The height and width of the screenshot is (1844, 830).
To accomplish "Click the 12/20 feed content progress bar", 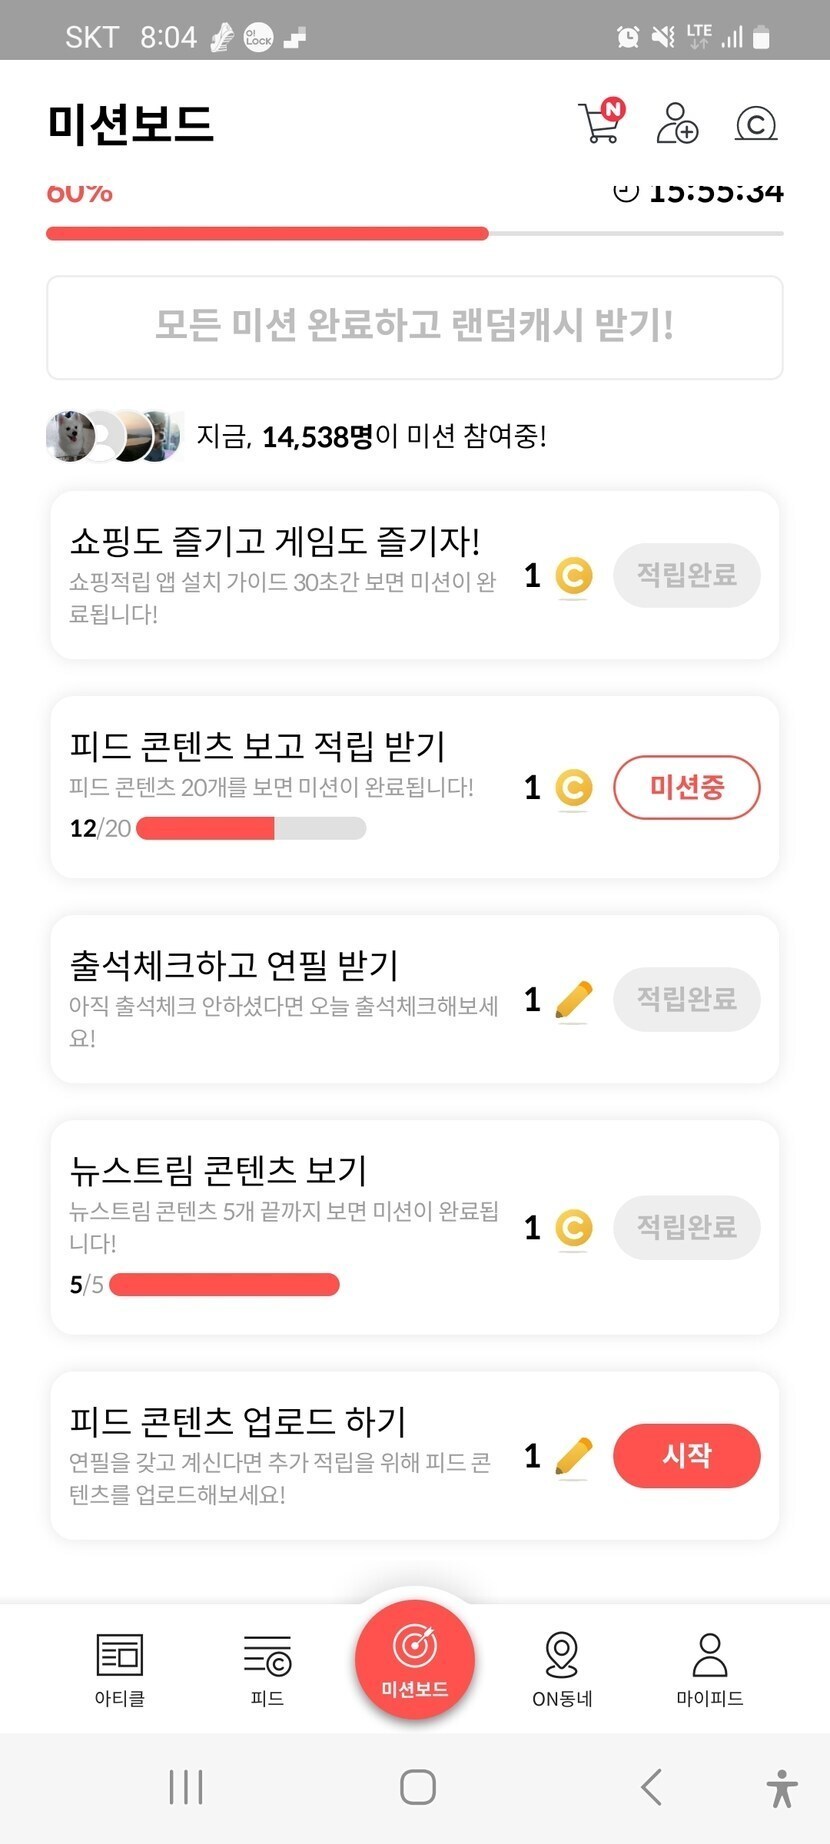I will point(251,828).
